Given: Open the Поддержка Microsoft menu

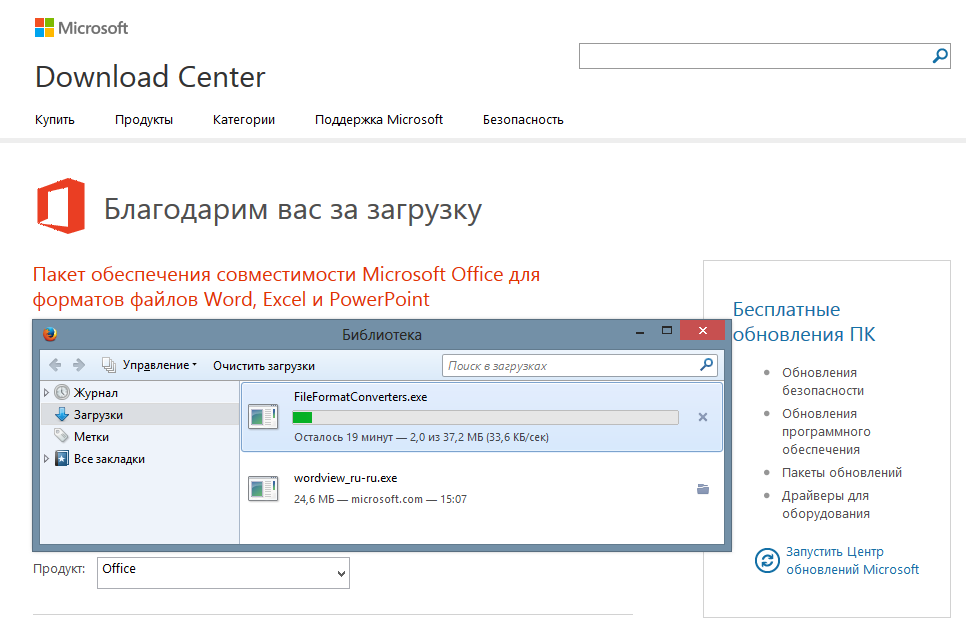Looking at the screenshot, I should 378,119.
